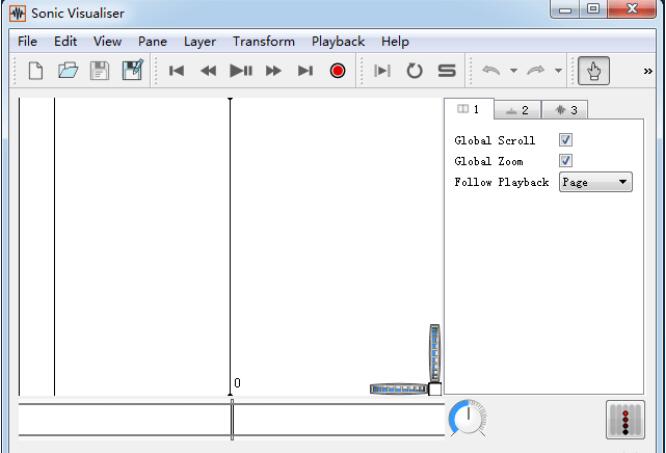Click the centre playhead line in the pane
Screen dimensions: 666x453
pos(230,246)
